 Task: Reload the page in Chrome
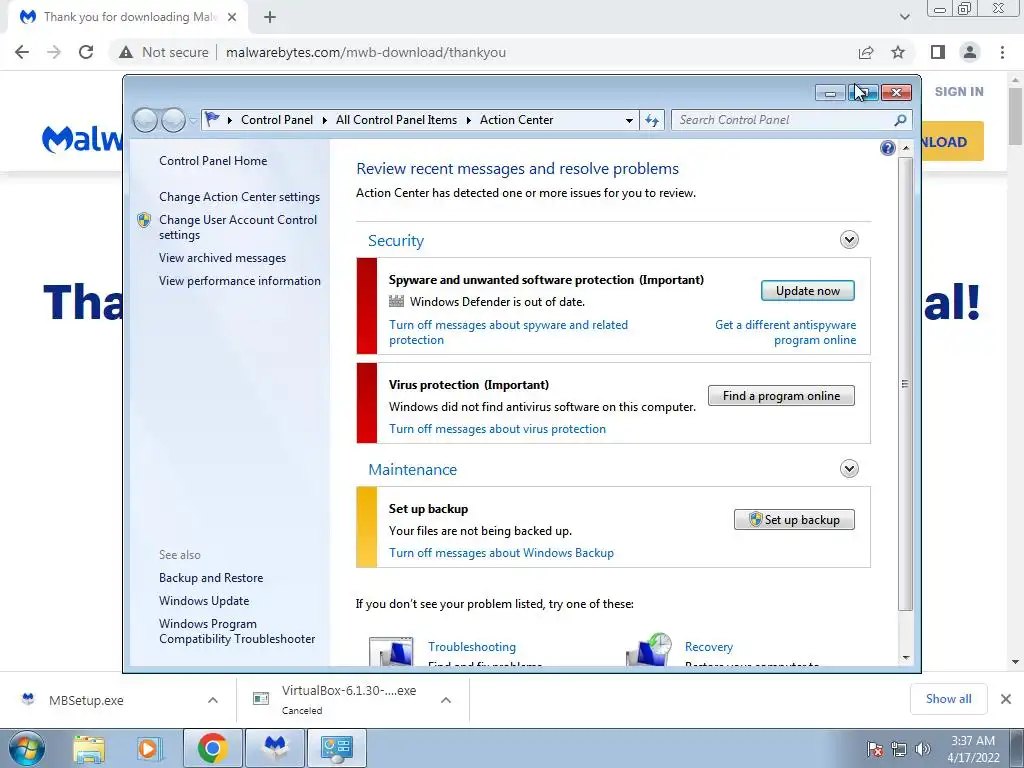[86, 52]
